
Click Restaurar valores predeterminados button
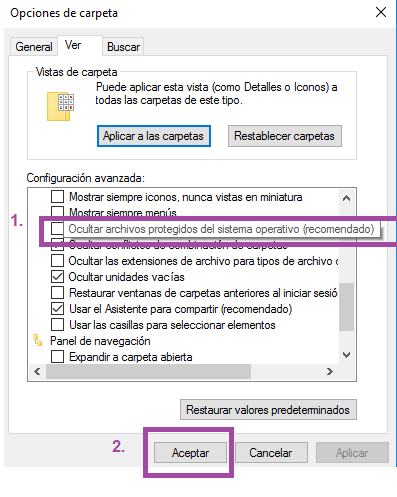click(268, 410)
